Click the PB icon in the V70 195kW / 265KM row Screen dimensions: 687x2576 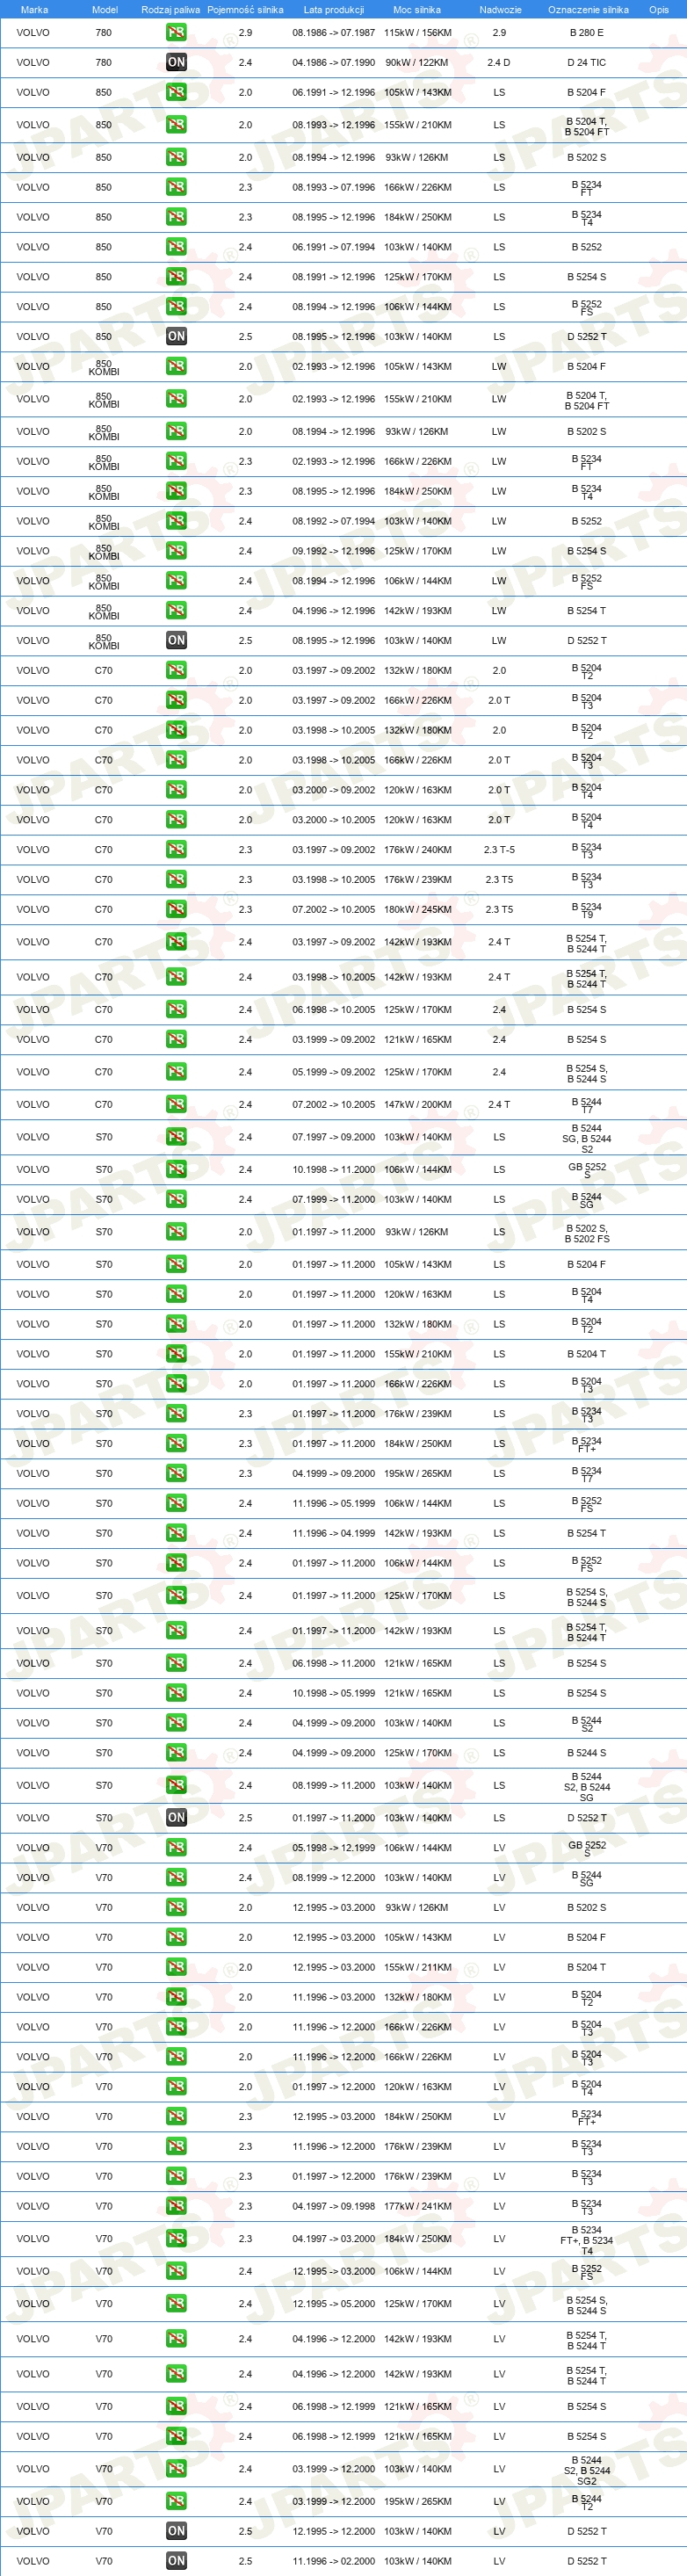(x=176, y=2501)
